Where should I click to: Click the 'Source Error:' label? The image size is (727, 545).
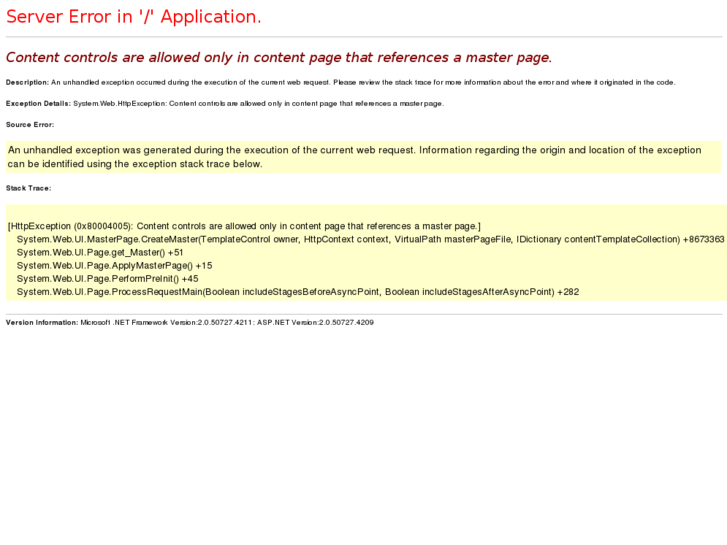pyautogui.click(x=30, y=125)
